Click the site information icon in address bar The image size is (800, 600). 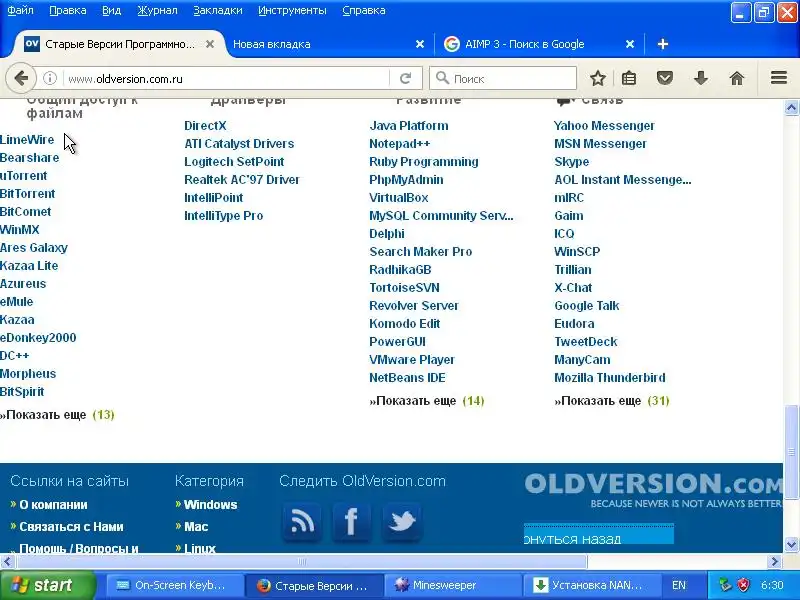(x=49, y=79)
